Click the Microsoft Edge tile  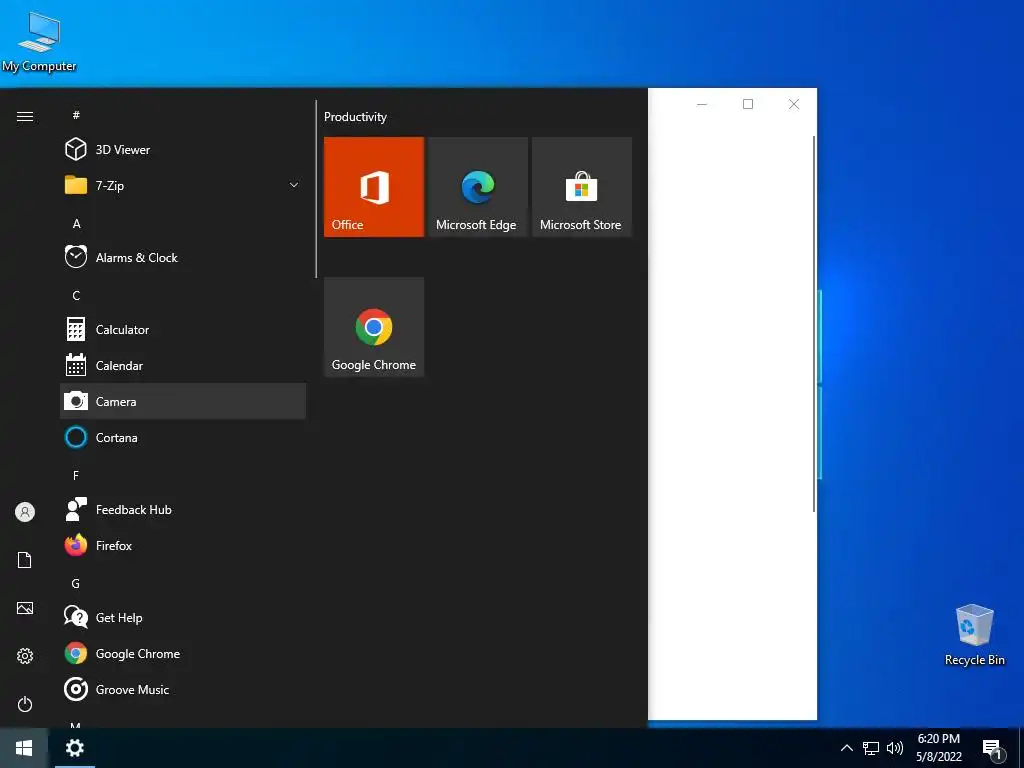coord(478,187)
